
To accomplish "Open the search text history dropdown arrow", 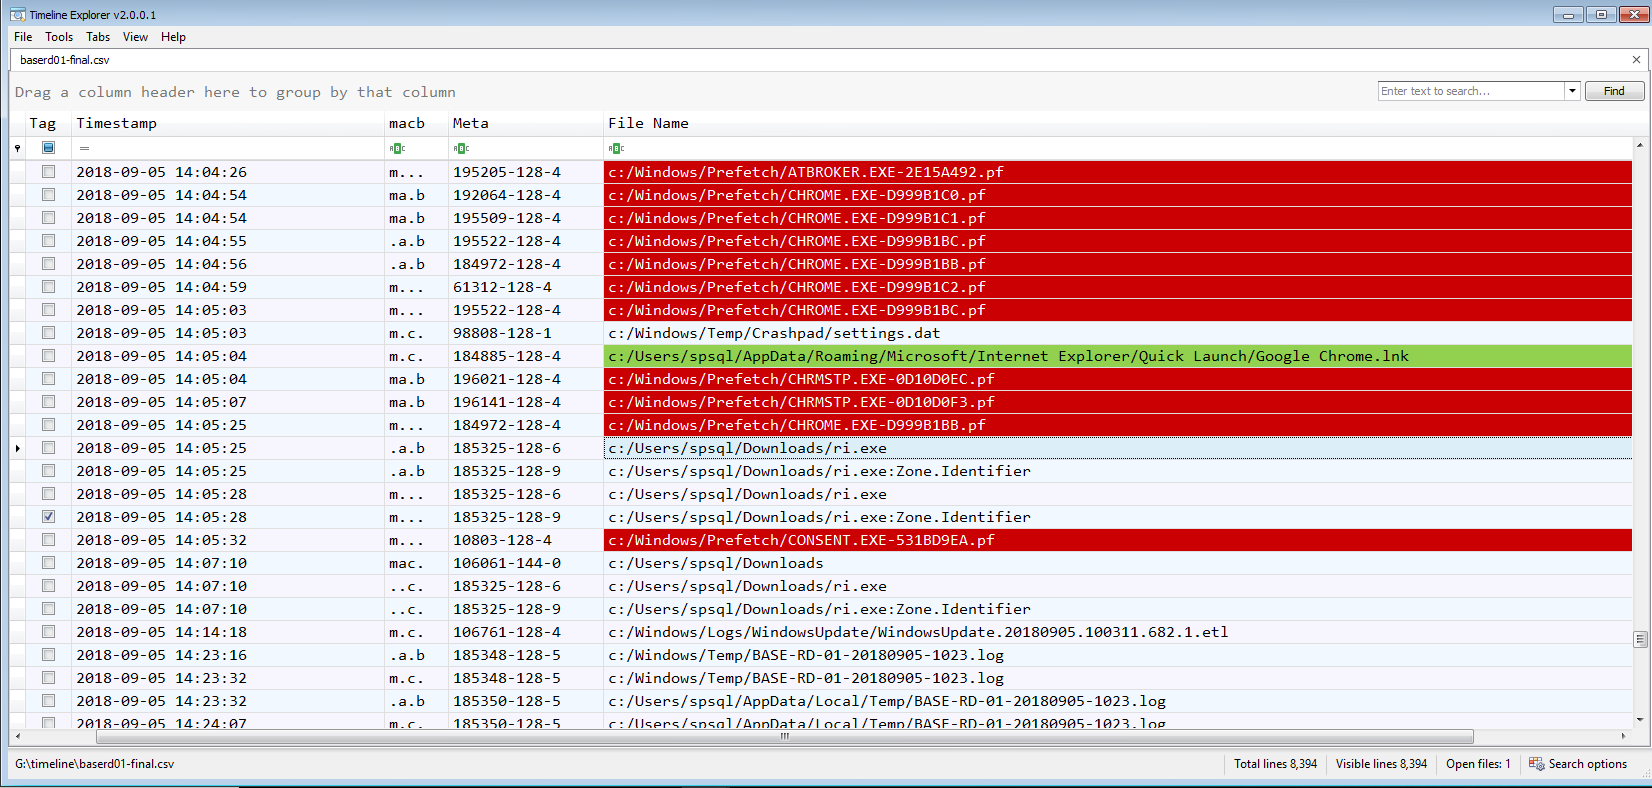I will (1572, 91).
